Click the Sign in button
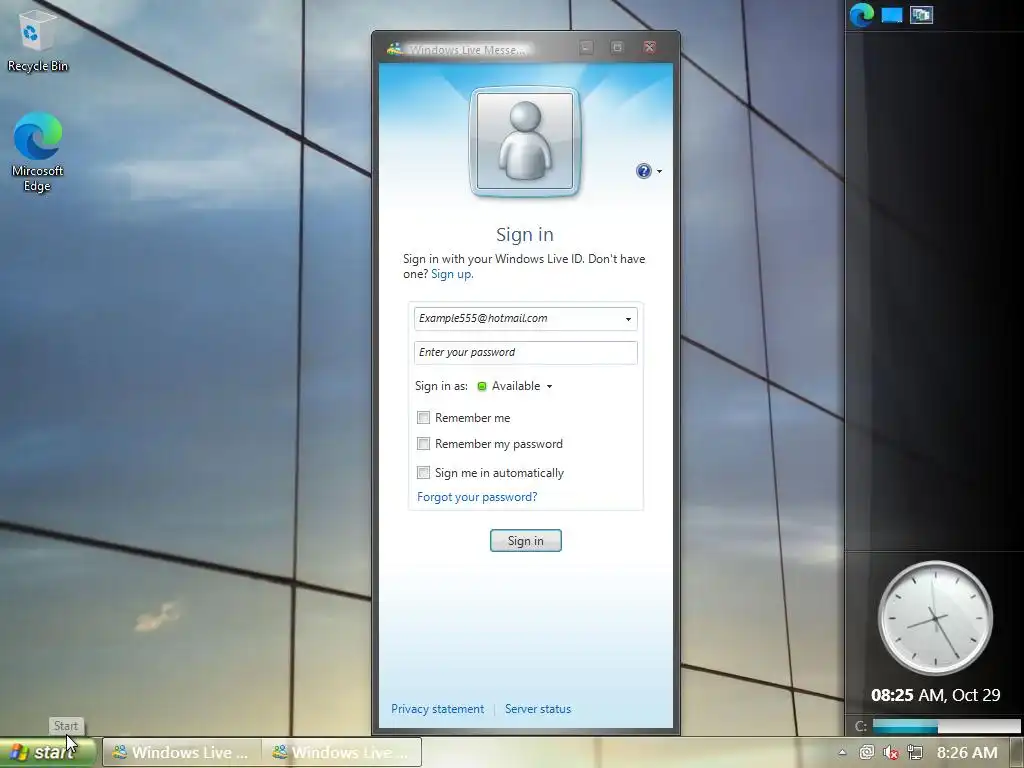1024x768 pixels. pyautogui.click(x=526, y=541)
